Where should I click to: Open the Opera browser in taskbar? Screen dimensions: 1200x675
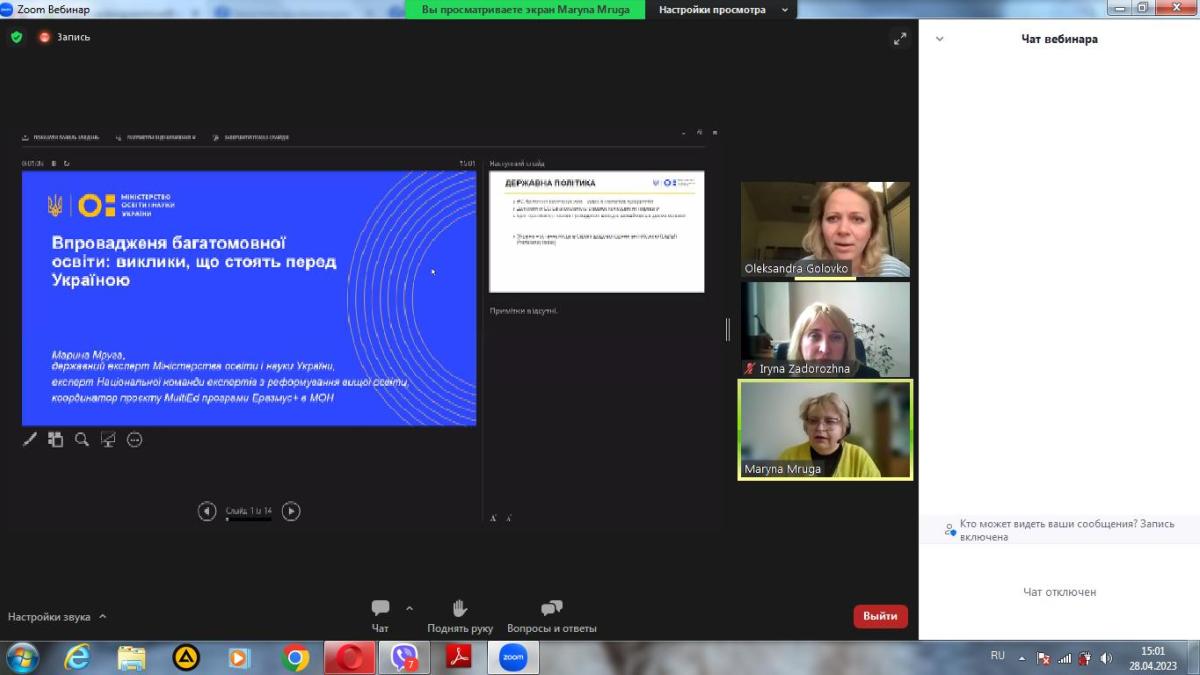point(350,657)
